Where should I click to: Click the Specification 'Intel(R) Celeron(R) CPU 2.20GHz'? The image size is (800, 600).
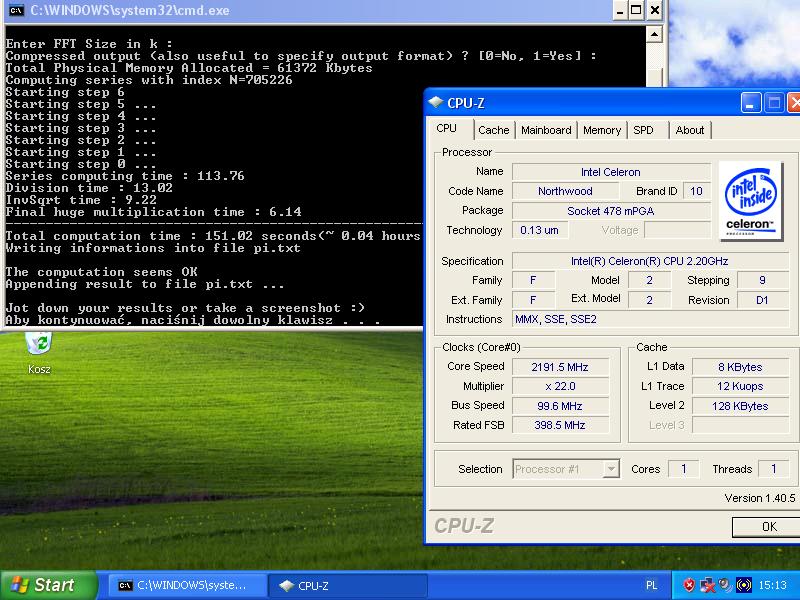[x=650, y=261]
